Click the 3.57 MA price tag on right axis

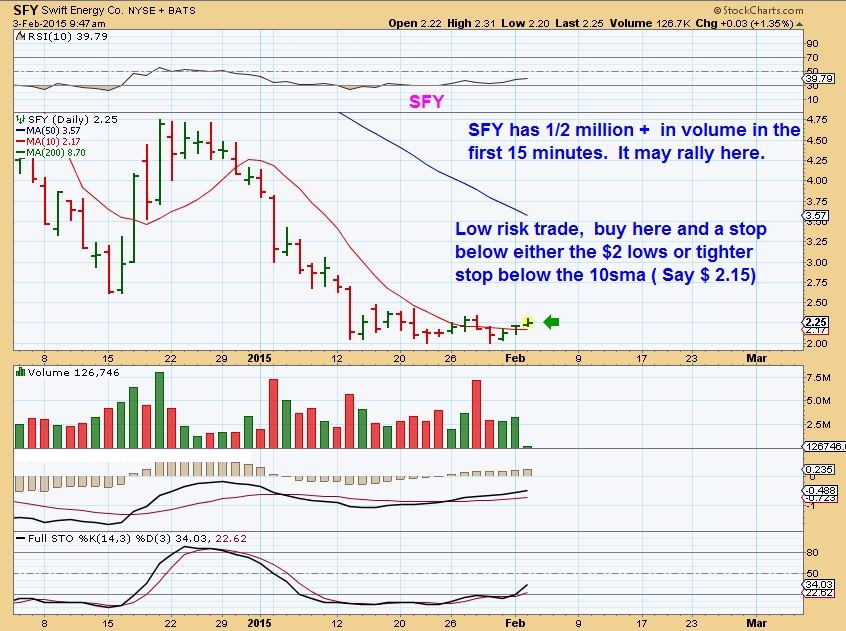[816, 216]
